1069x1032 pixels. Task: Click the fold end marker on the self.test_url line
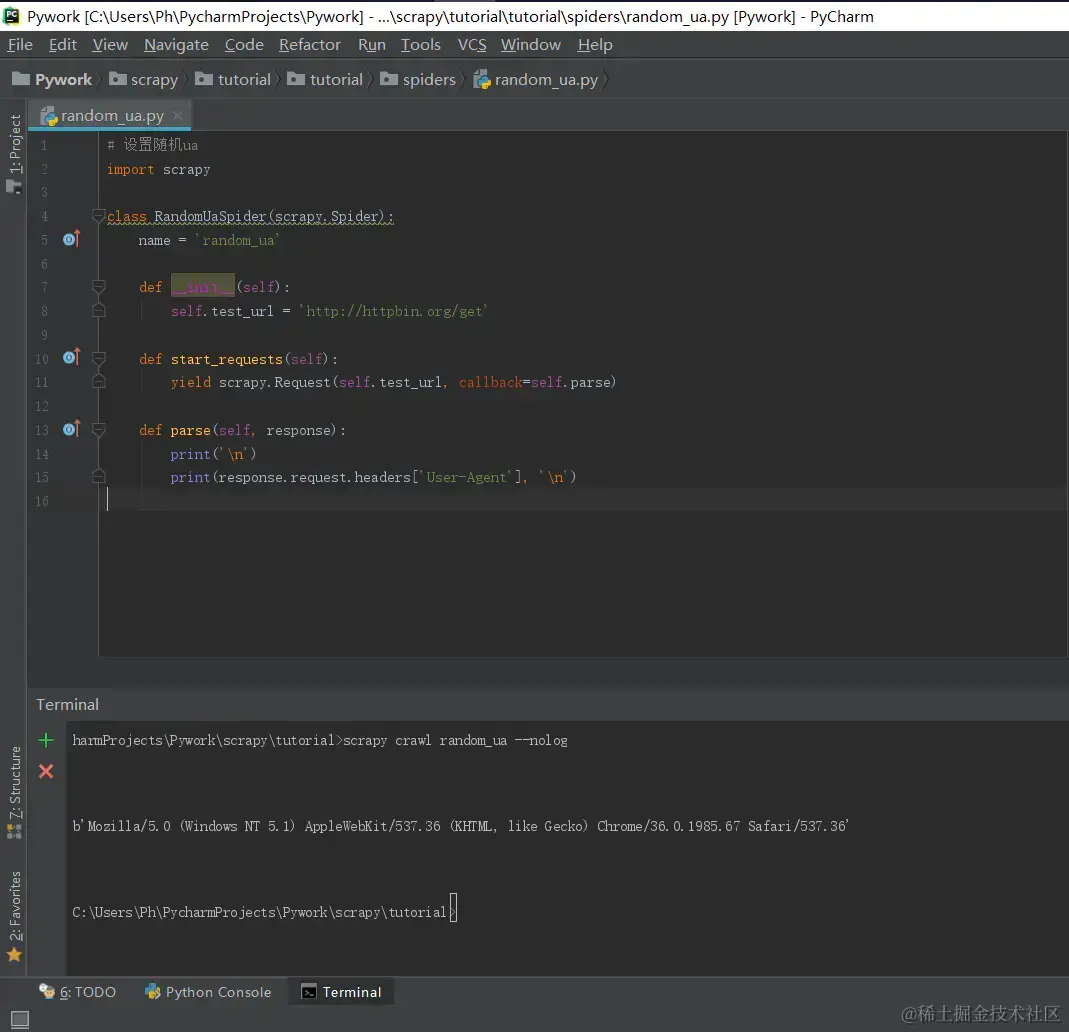99,311
